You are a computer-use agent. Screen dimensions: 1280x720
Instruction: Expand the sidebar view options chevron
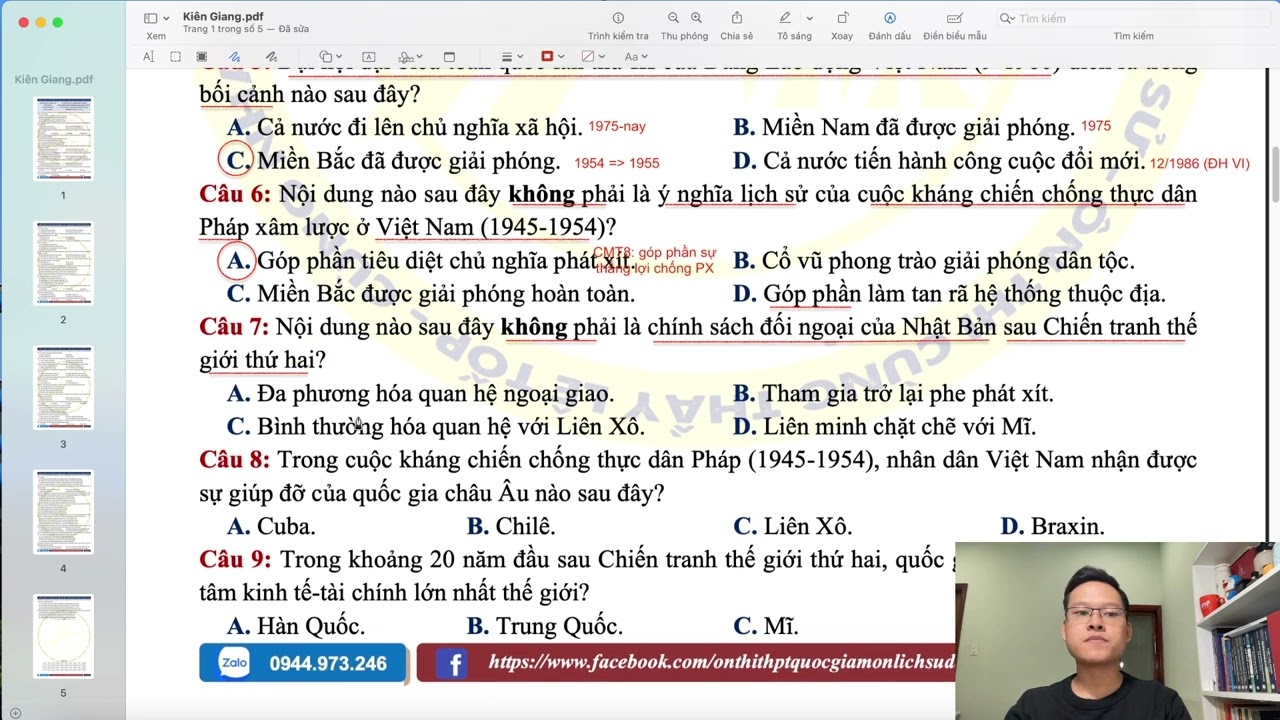point(166,18)
